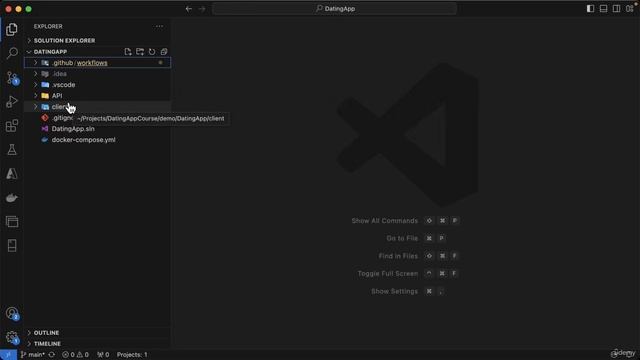The height and width of the screenshot is (360, 640).
Task: Open the Run and Debug view
Action: (12, 102)
